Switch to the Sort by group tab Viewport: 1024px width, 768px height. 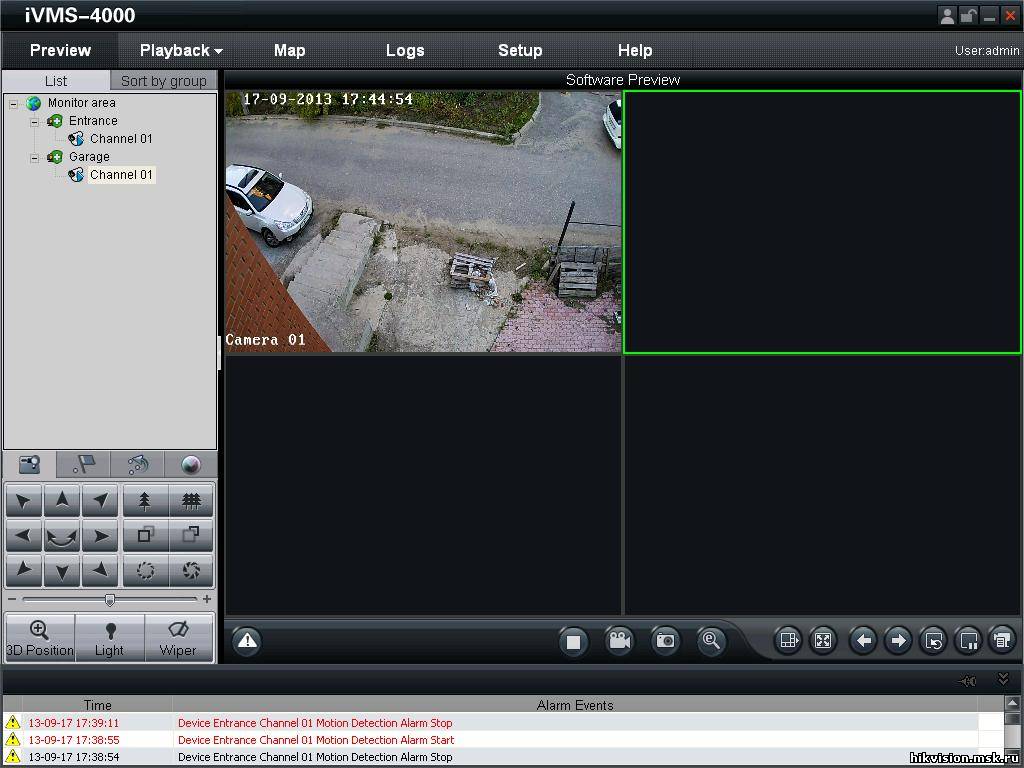click(163, 81)
